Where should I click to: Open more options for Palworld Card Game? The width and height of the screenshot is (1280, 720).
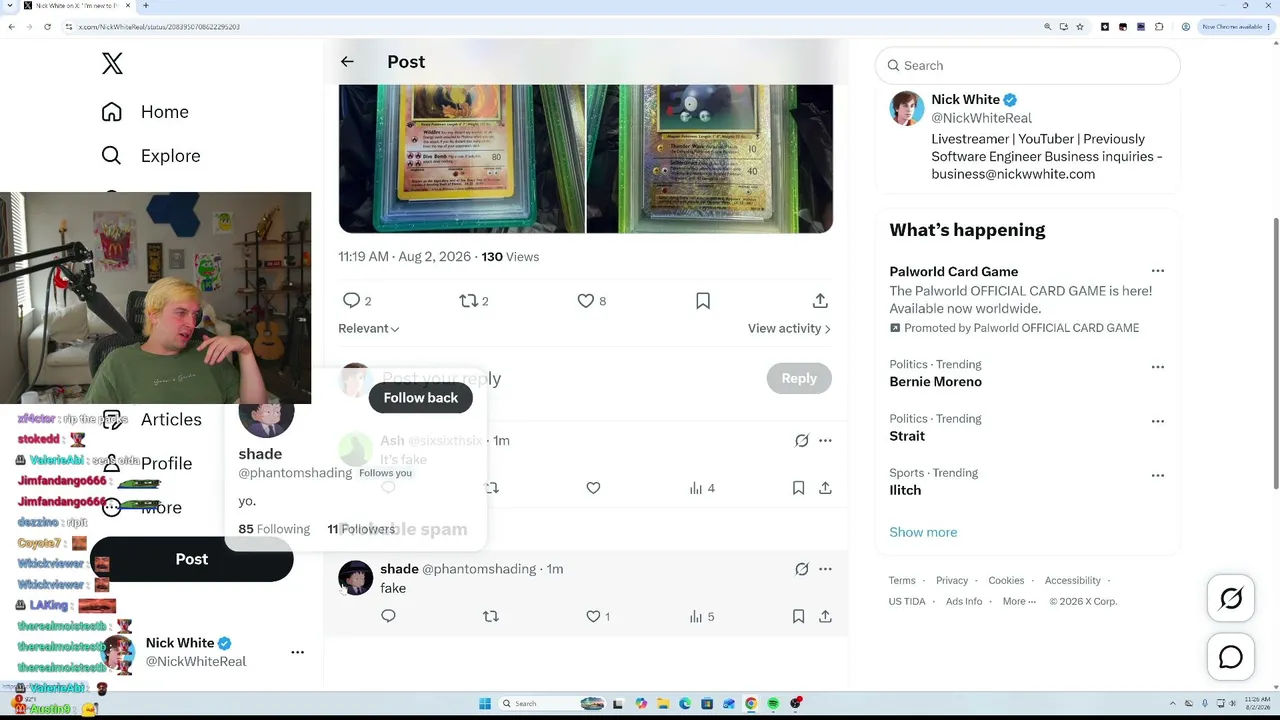coord(1158,271)
